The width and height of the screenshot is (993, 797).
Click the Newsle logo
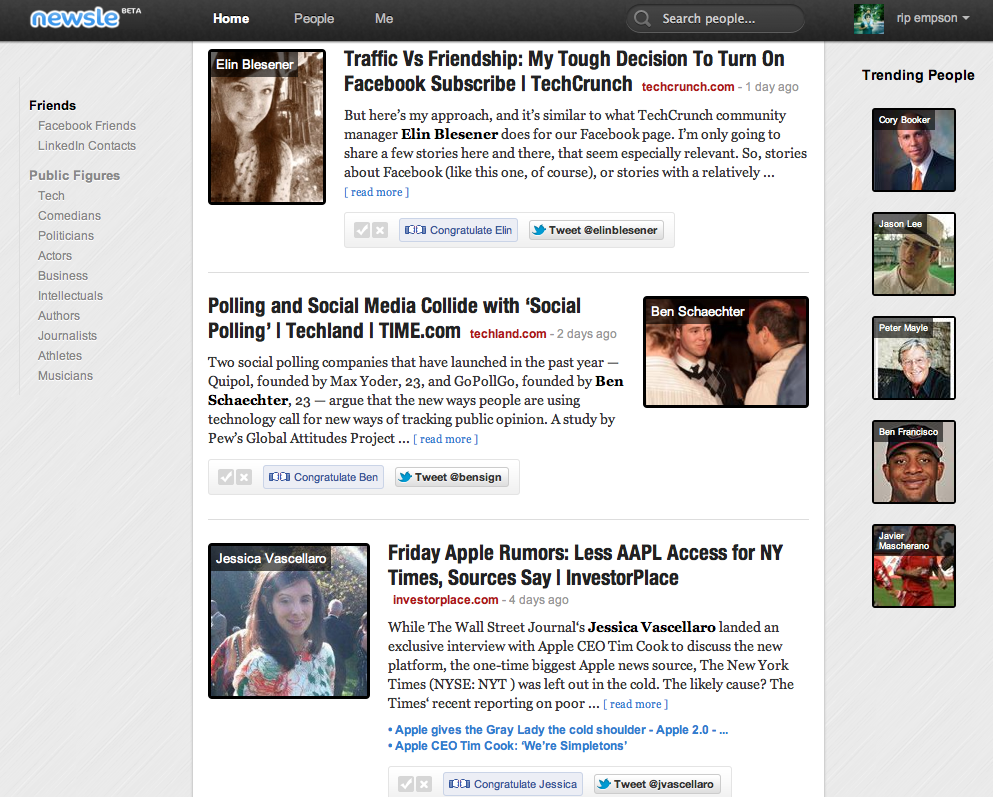click(x=75, y=19)
